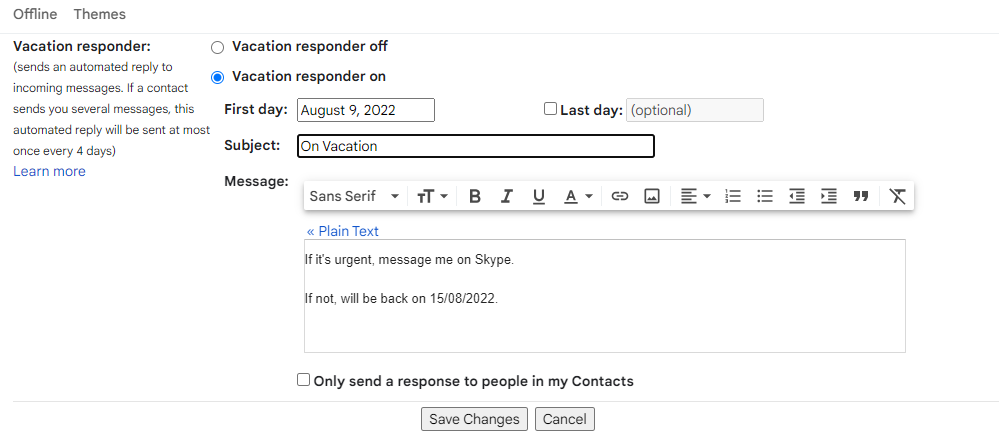Insert an image into the message
The image size is (999, 441).
point(652,197)
